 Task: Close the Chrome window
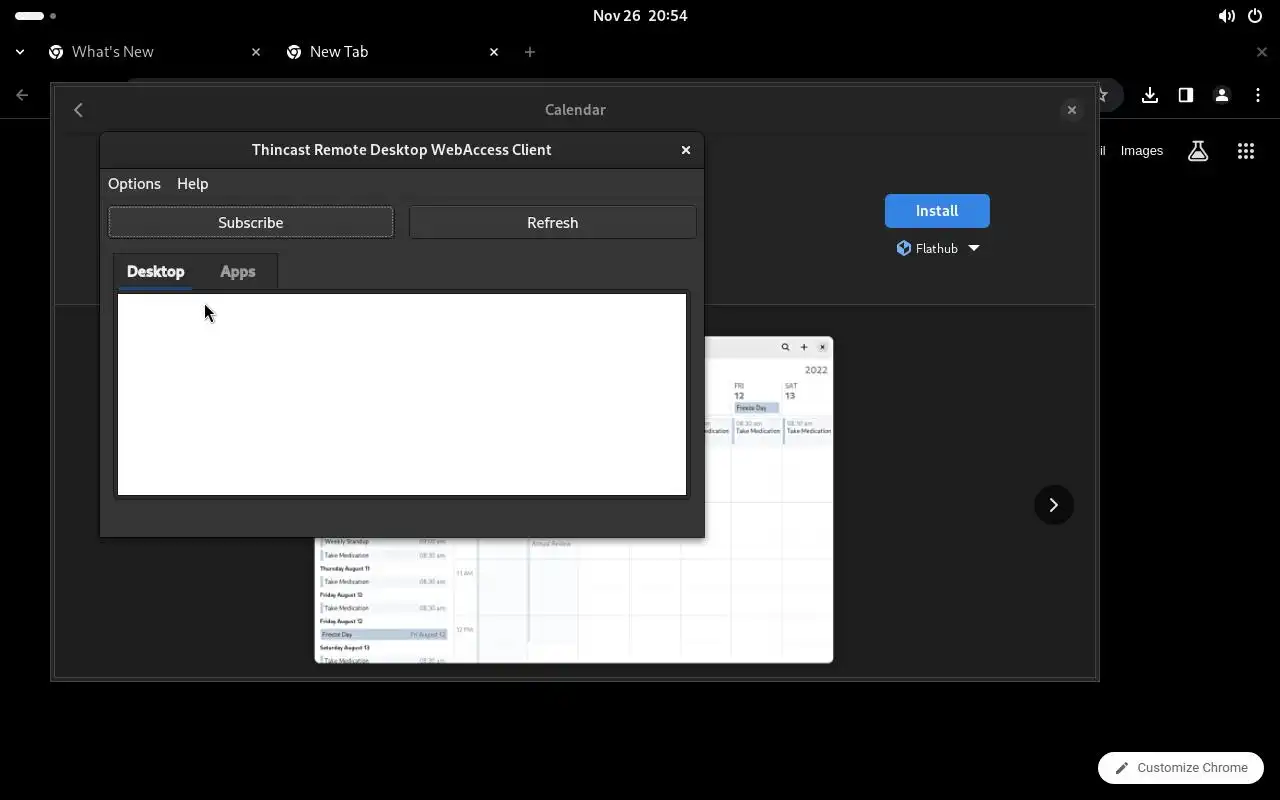pos(1262,52)
